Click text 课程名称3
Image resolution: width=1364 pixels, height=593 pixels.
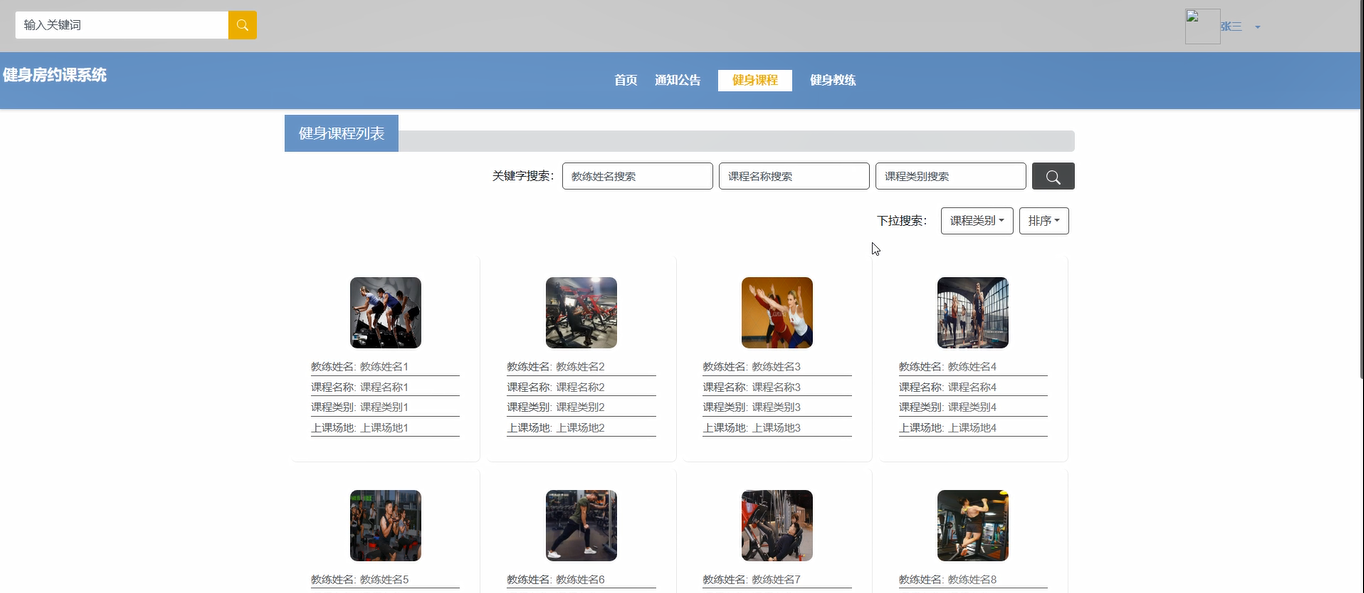[776, 387]
